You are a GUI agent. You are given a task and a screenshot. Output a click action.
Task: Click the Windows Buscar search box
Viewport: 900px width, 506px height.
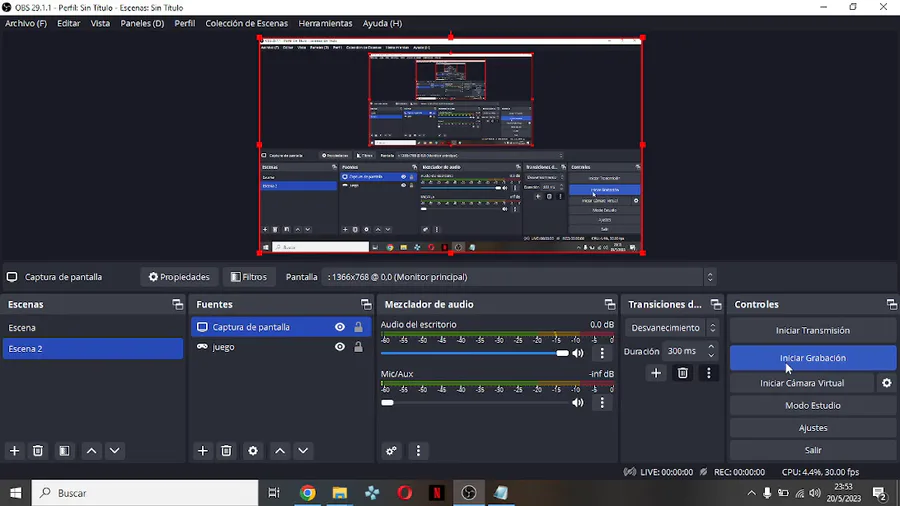[x=145, y=493]
